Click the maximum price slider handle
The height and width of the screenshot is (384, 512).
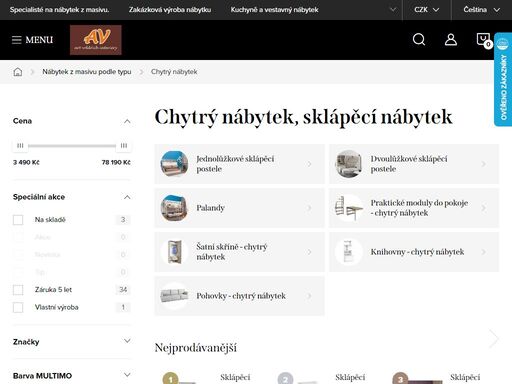(x=124, y=145)
